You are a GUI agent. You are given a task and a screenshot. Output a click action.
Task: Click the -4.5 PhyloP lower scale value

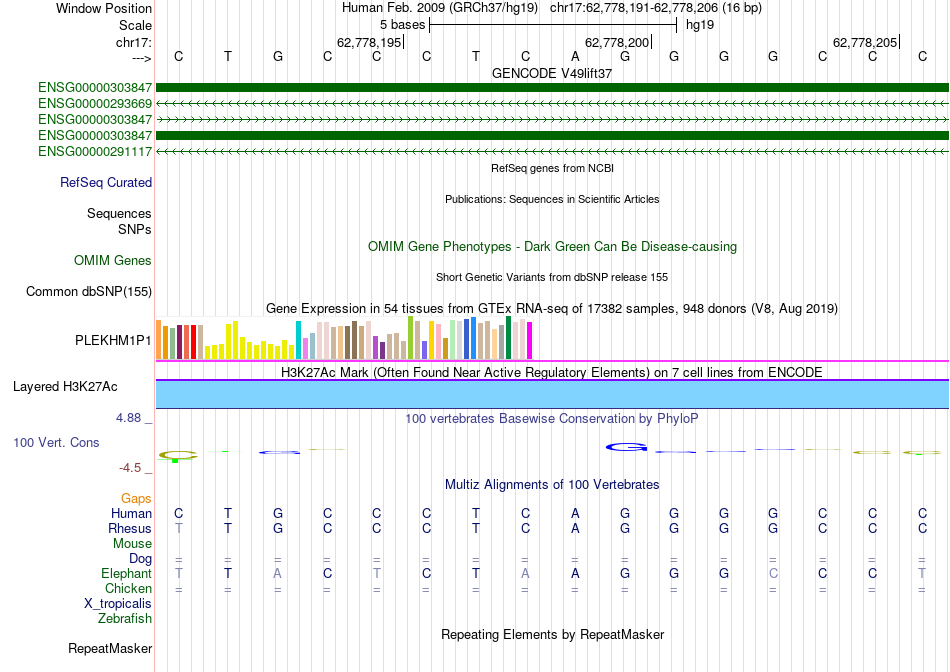click(x=130, y=468)
